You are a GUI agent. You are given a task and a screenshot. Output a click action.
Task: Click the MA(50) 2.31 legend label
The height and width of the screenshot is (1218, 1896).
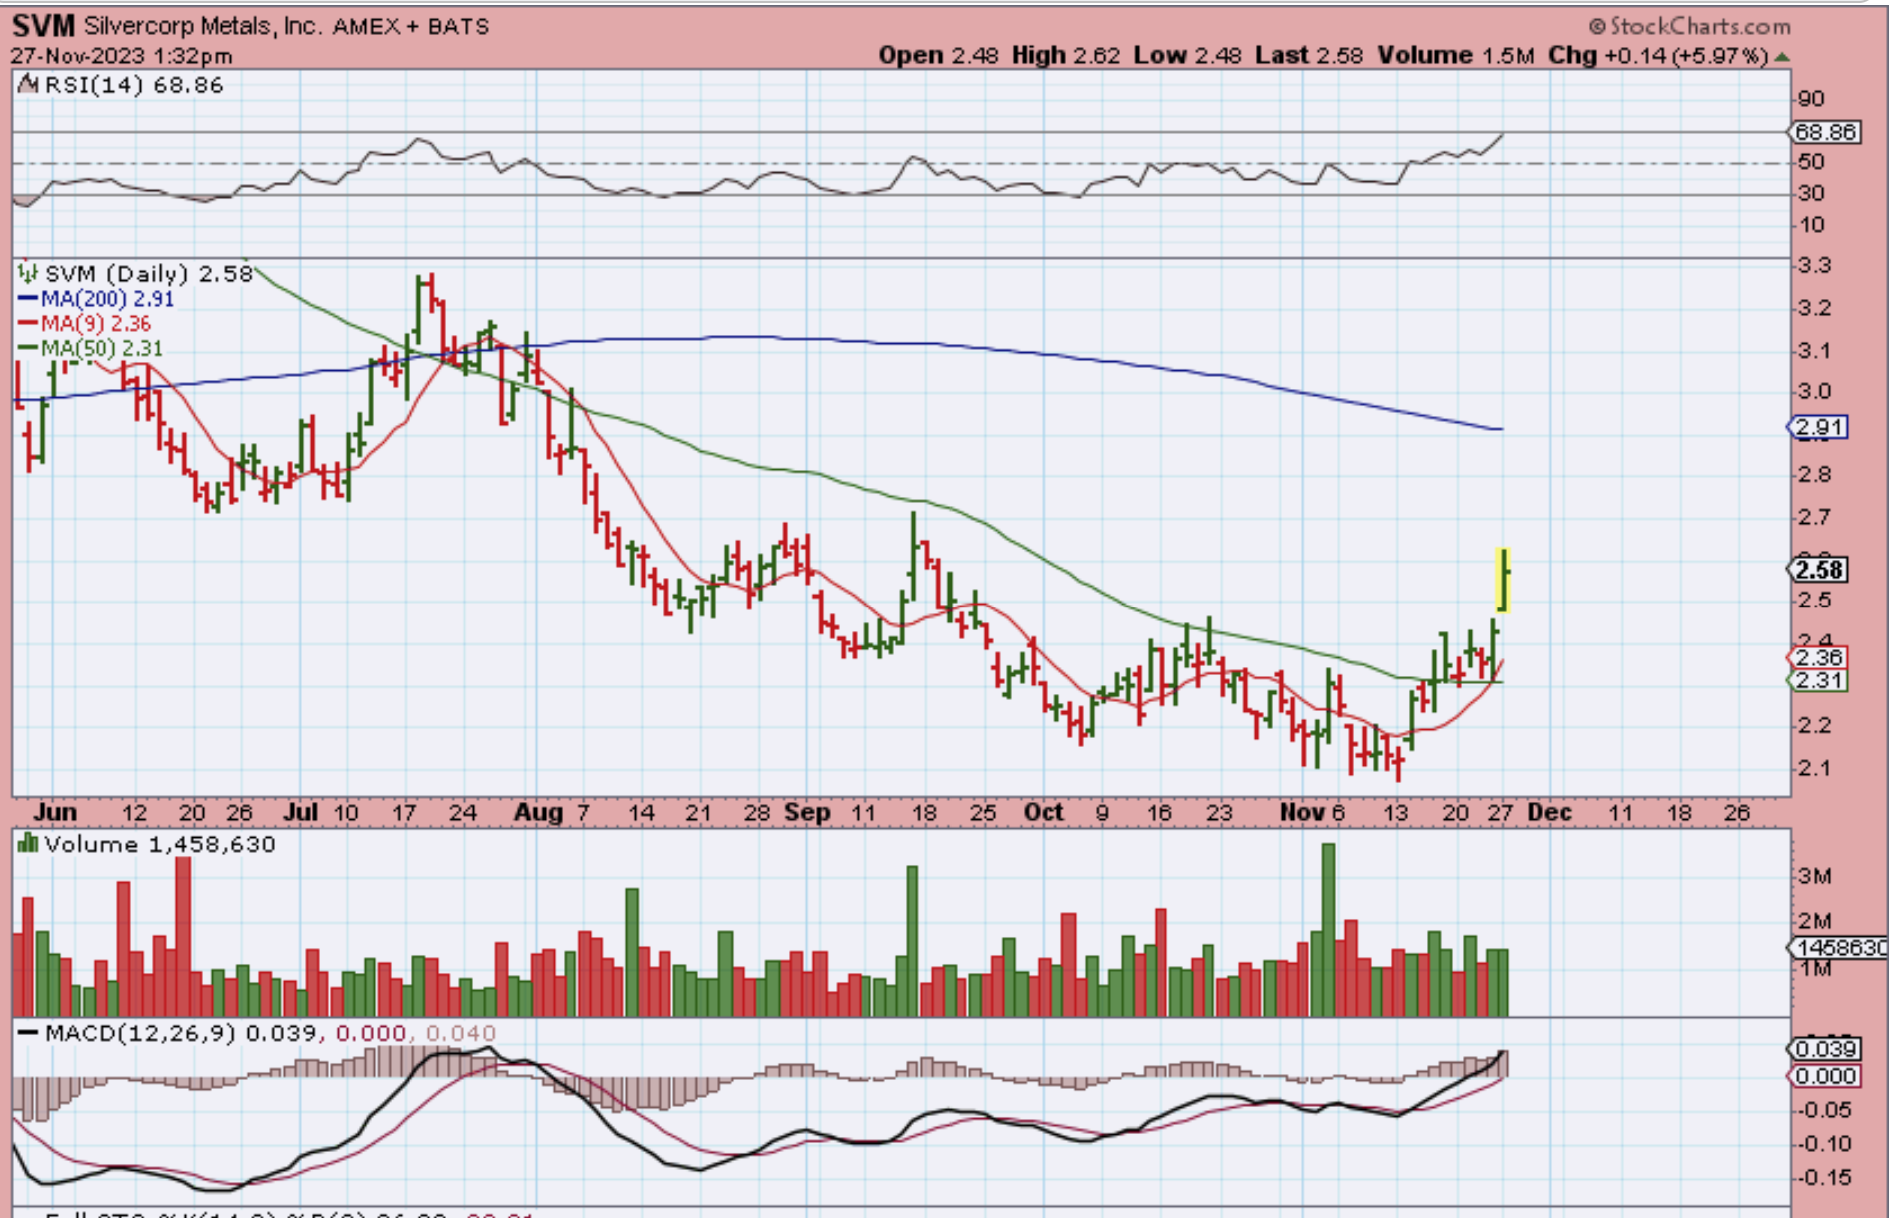(x=101, y=349)
